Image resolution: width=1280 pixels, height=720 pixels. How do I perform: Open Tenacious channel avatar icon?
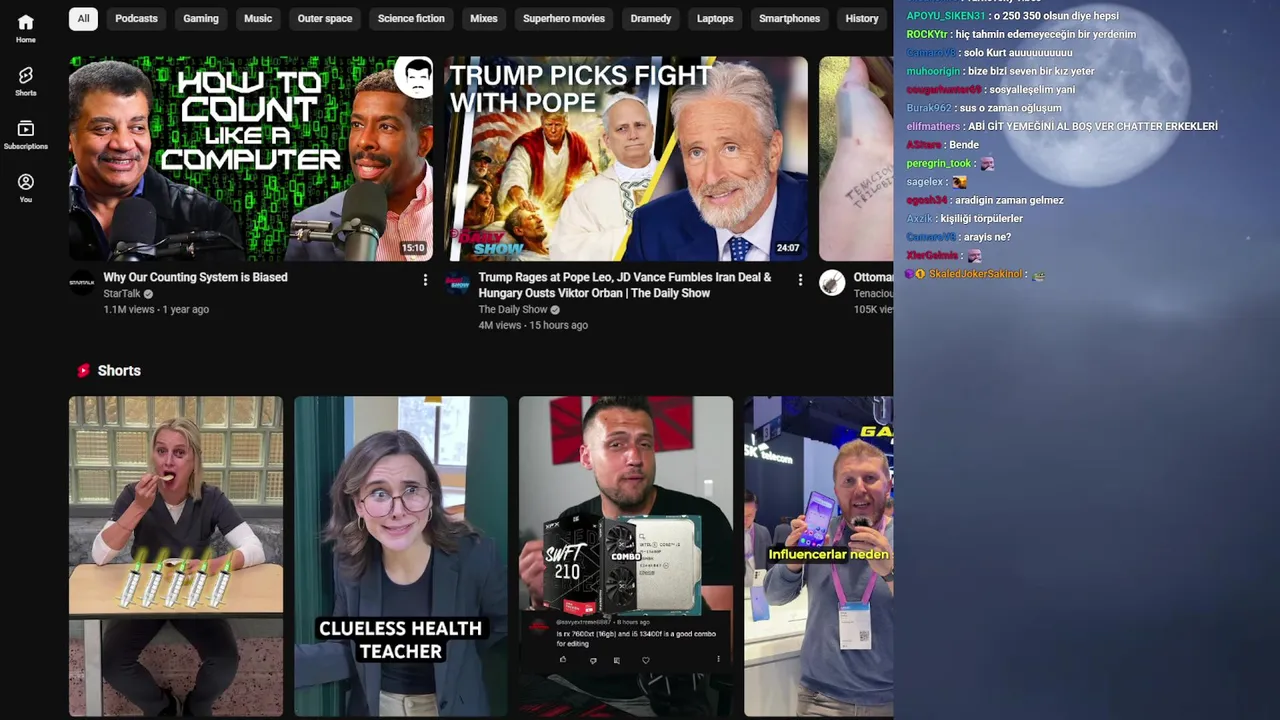pos(832,282)
